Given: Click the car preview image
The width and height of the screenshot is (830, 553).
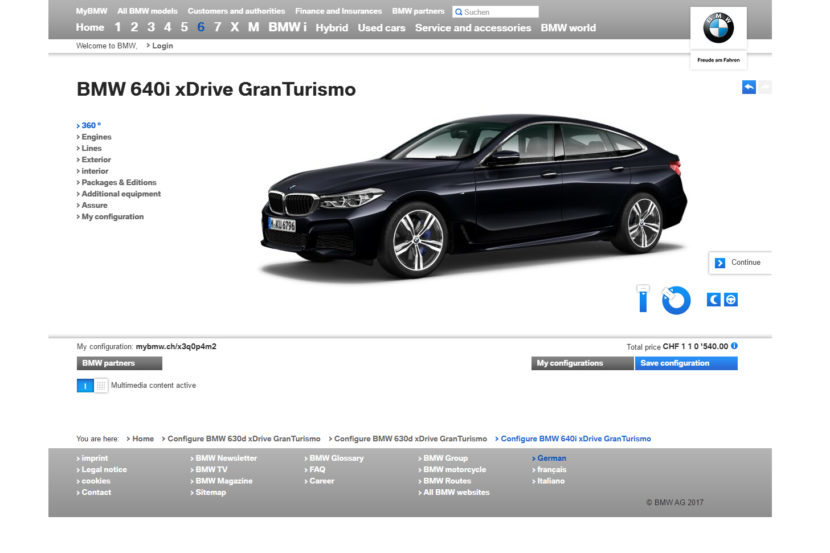Looking at the screenshot, I should click(x=474, y=196).
